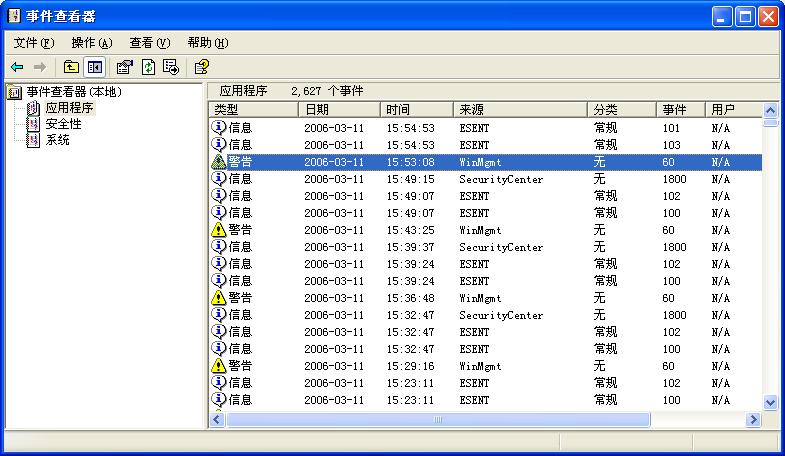
Task: Click warning icon of 15:36:48 row
Action: (x=218, y=298)
